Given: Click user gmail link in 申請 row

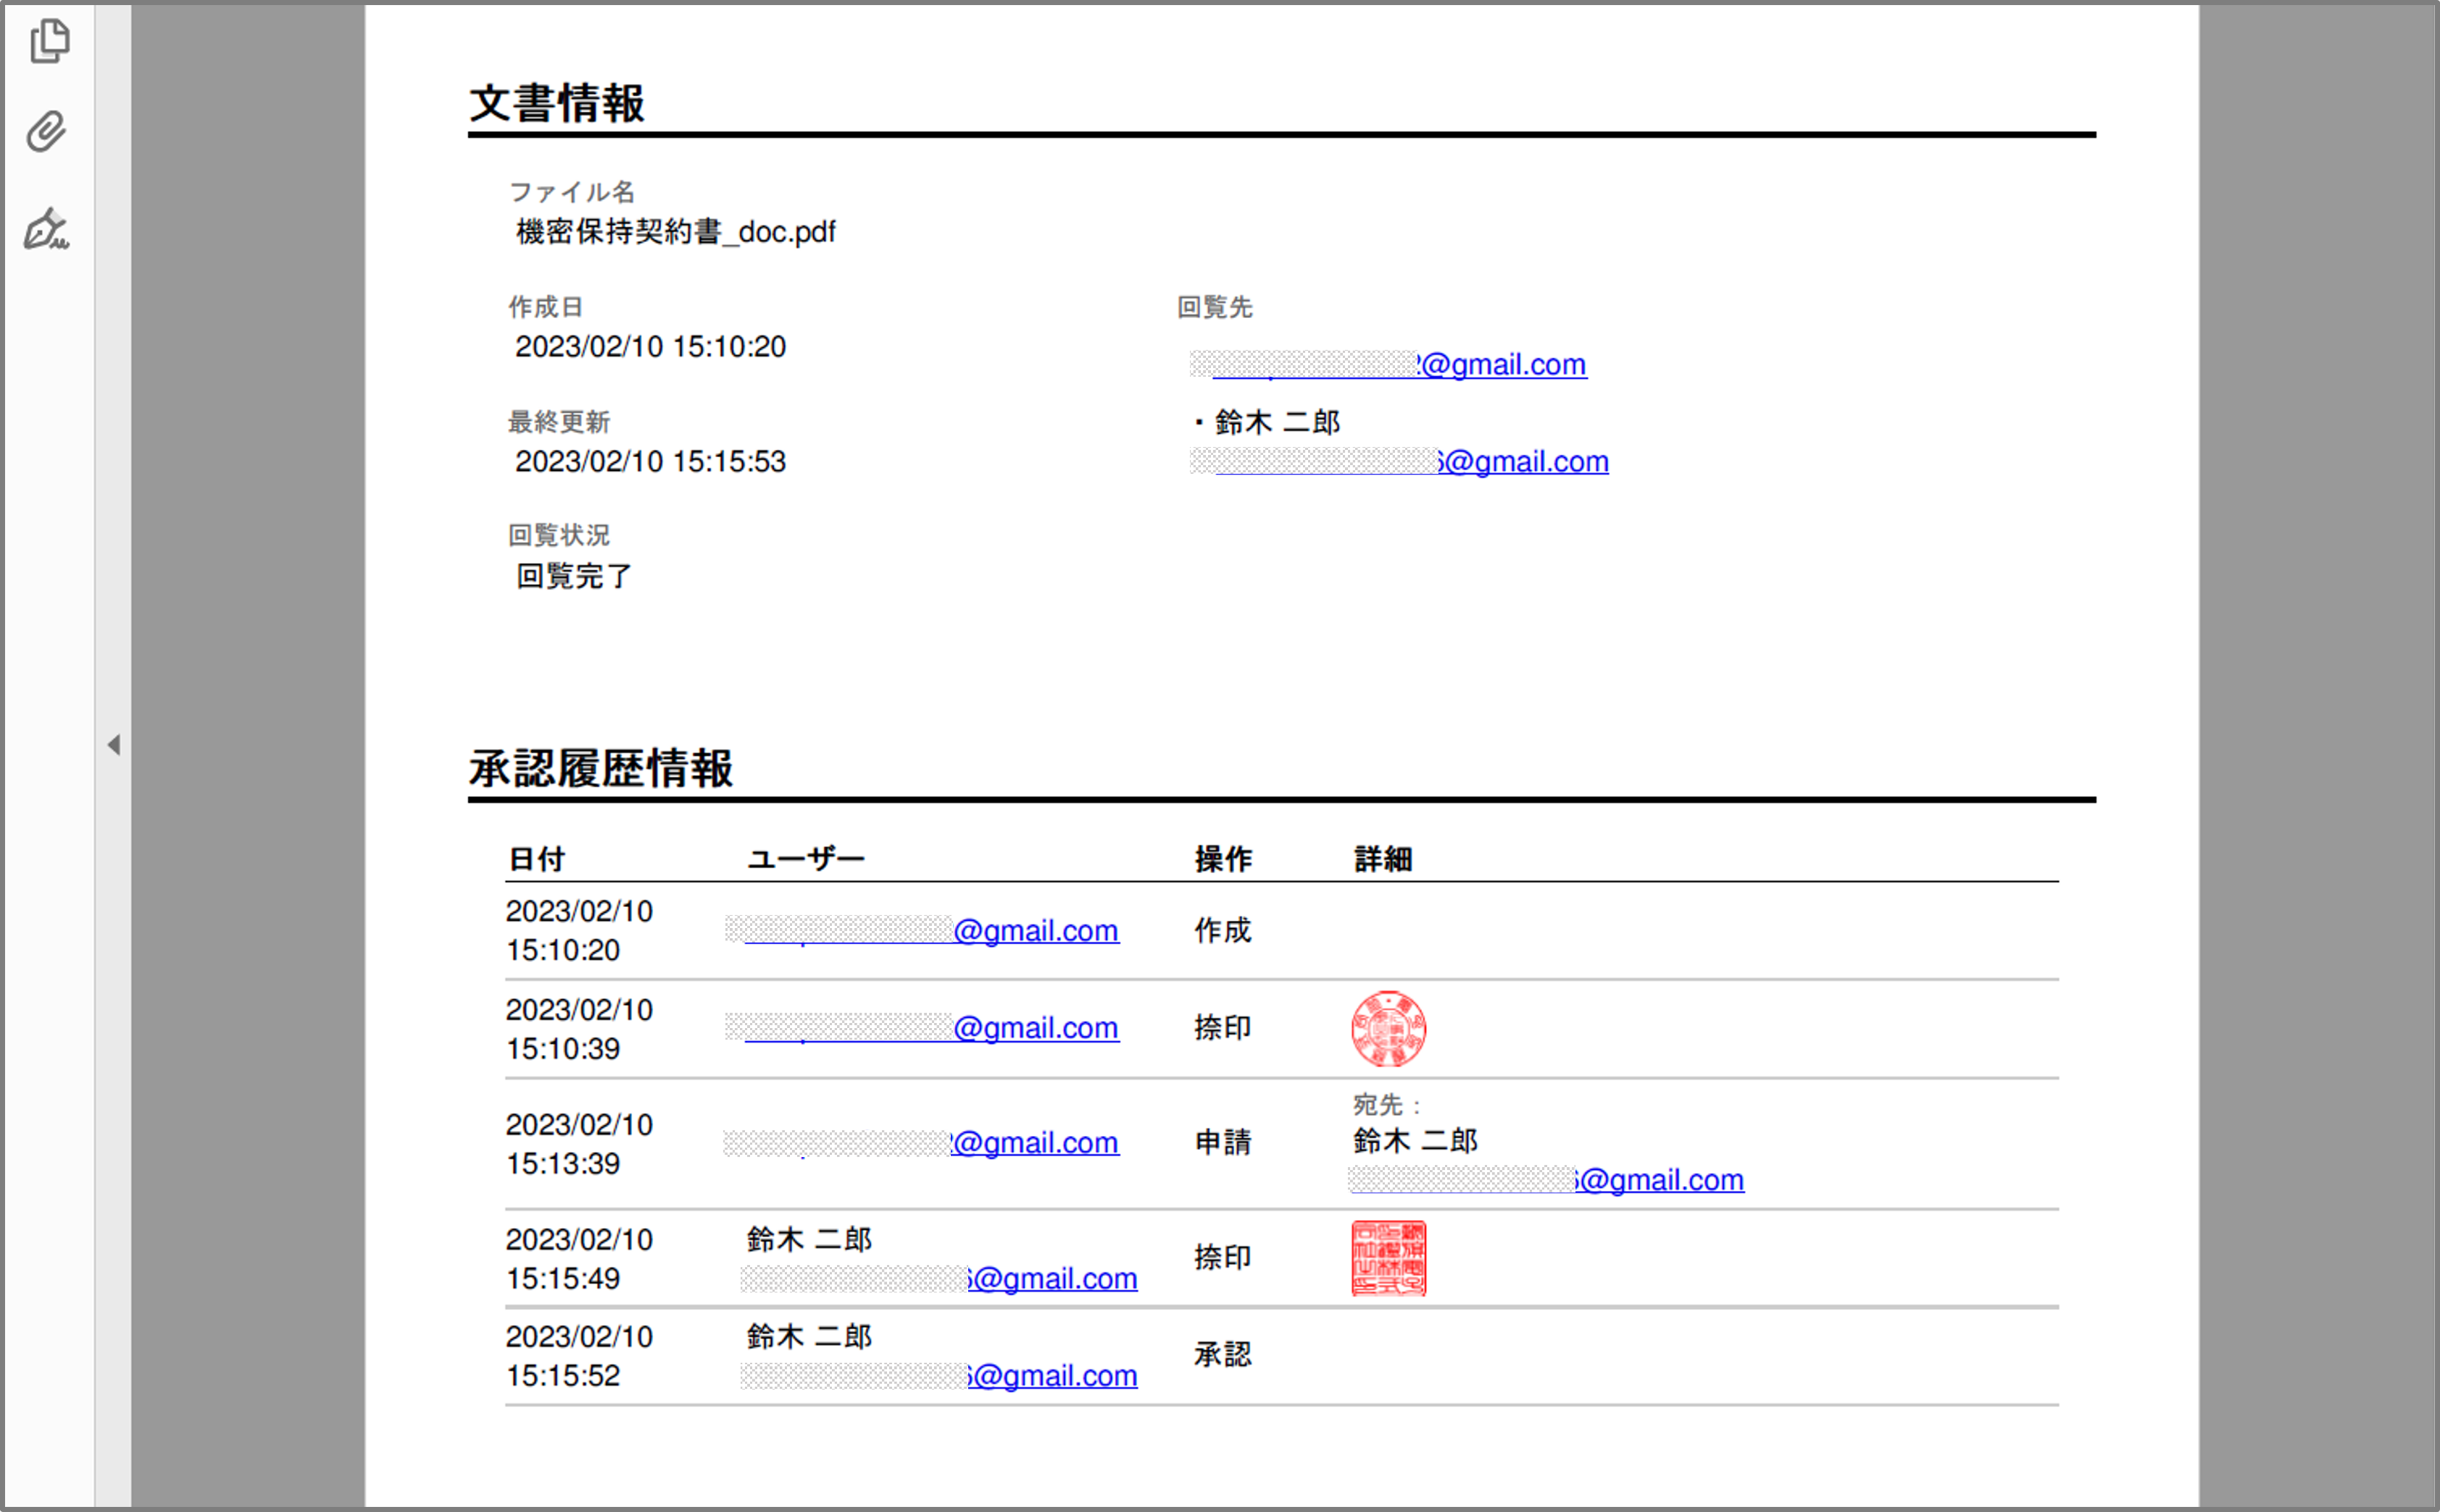Looking at the screenshot, I should (x=1035, y=1143).
